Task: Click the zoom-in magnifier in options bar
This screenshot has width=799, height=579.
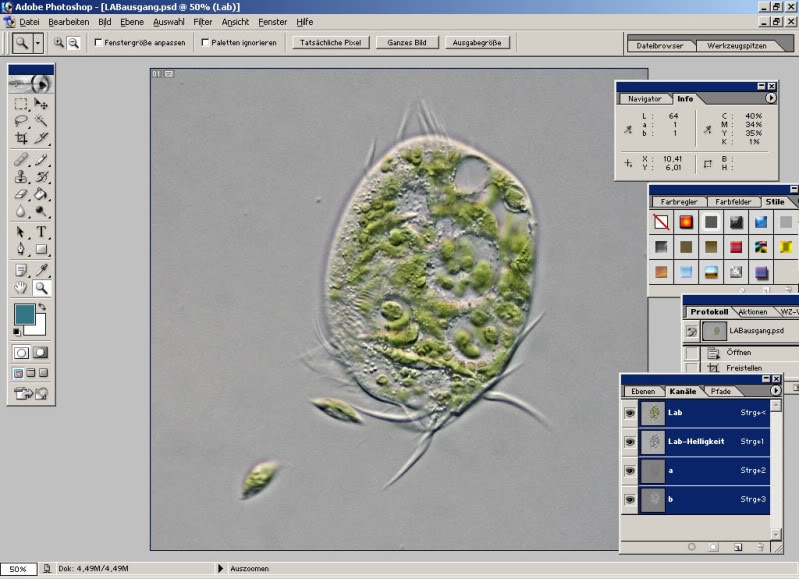Action: click(x=59, y=43)
